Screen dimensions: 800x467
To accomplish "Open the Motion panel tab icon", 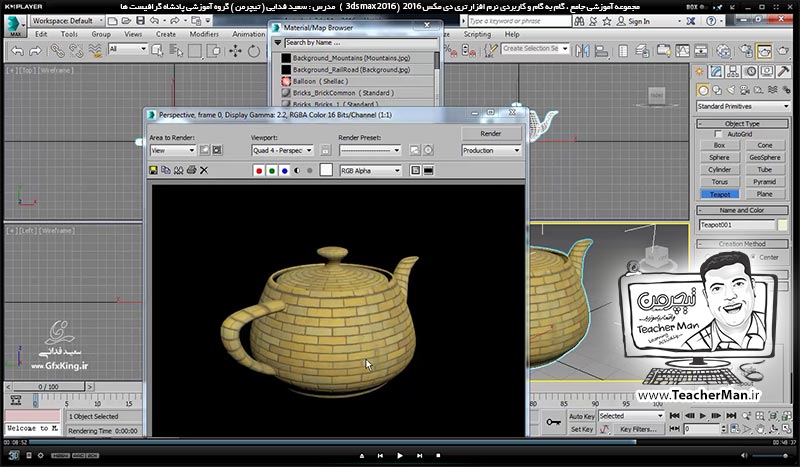I will 750,72.
